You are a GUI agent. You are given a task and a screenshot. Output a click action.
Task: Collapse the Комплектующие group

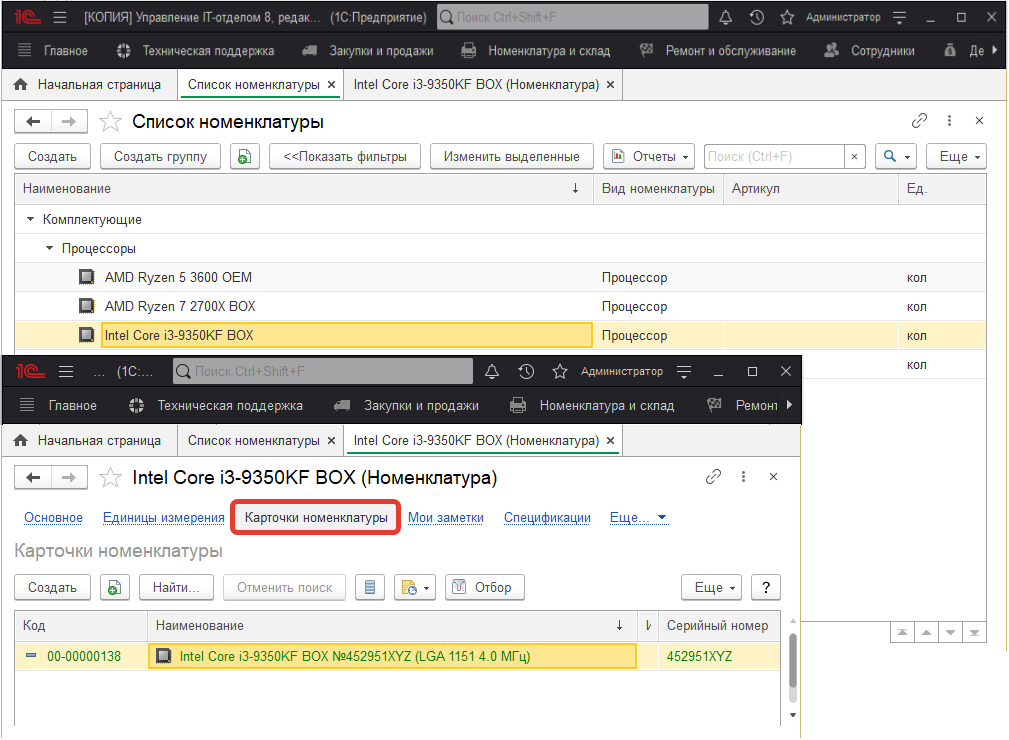tap(30, 219)
